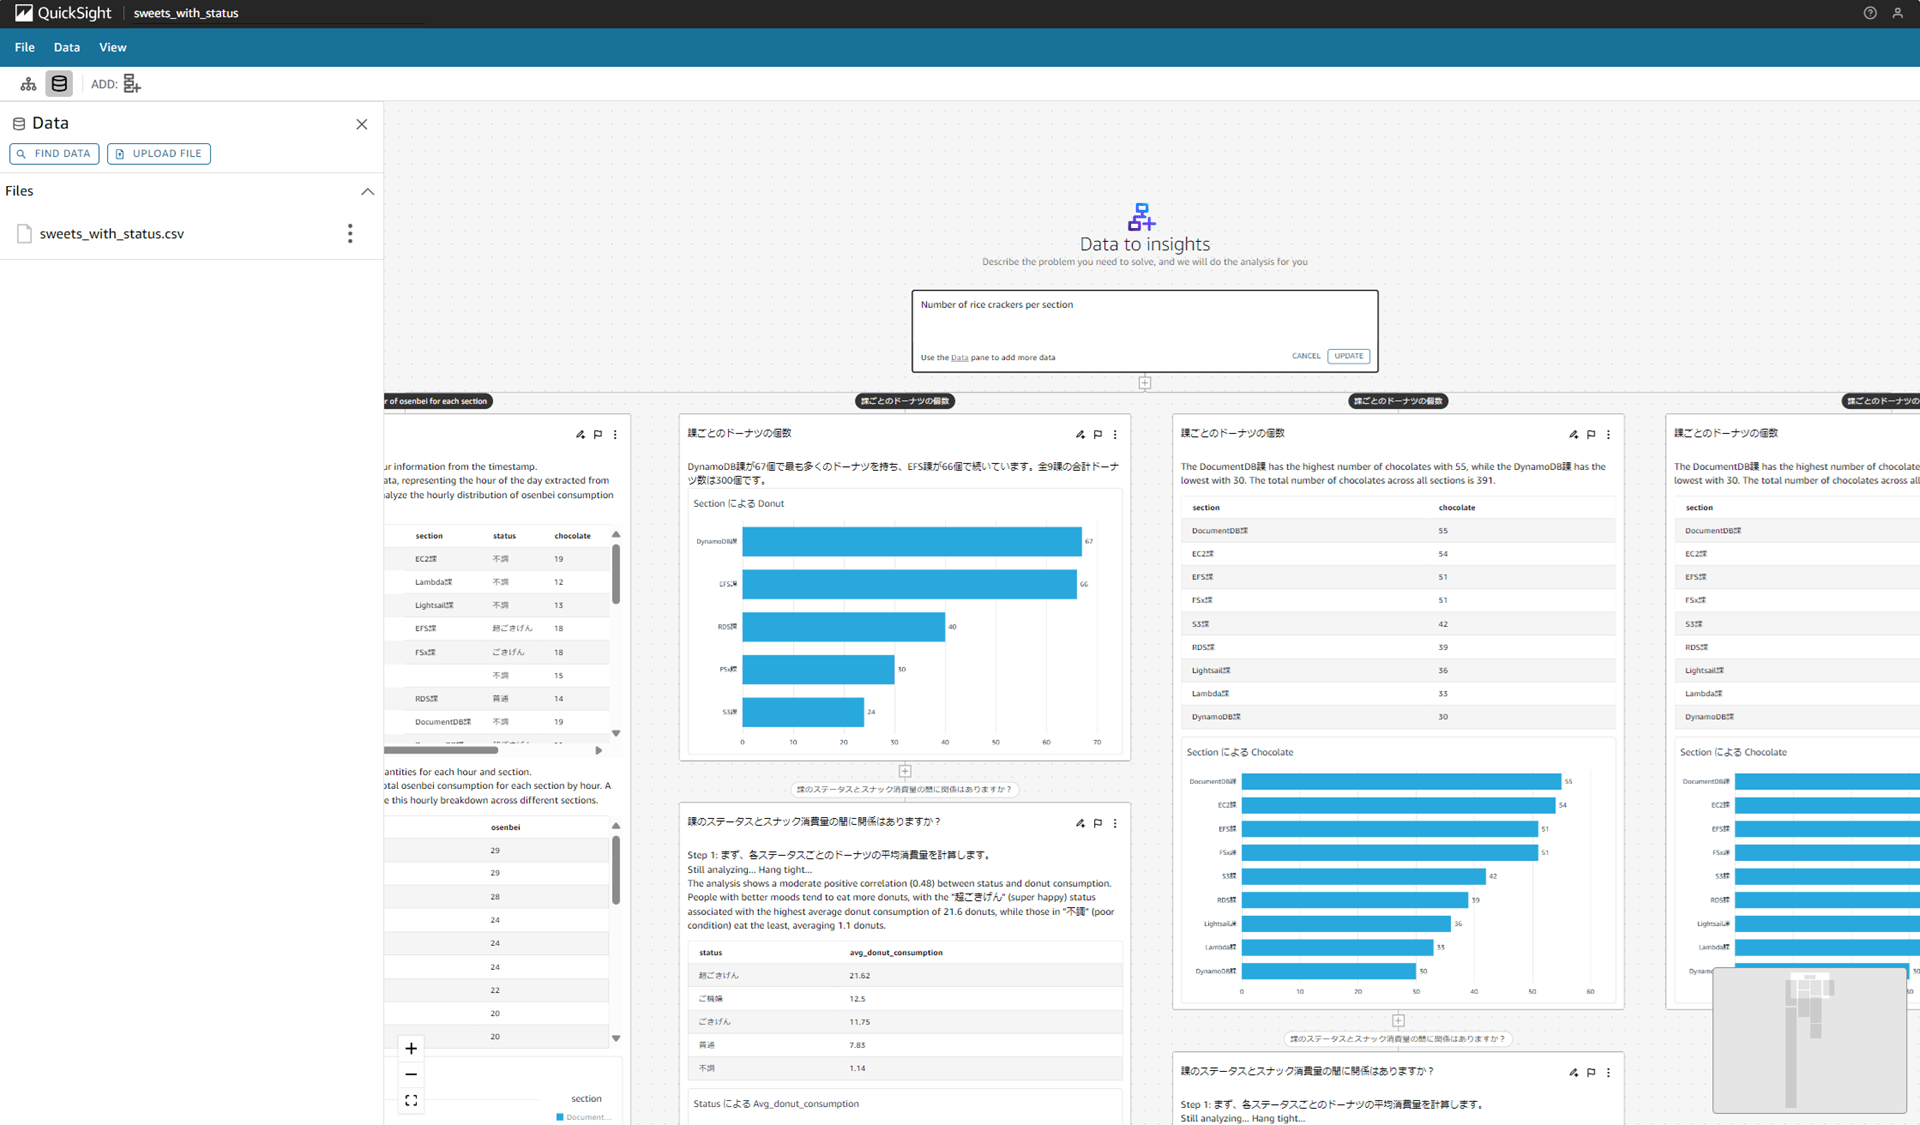Click flag icon on avg_donut_consumption status card

pyautogui.click(x=1098, y=824)
